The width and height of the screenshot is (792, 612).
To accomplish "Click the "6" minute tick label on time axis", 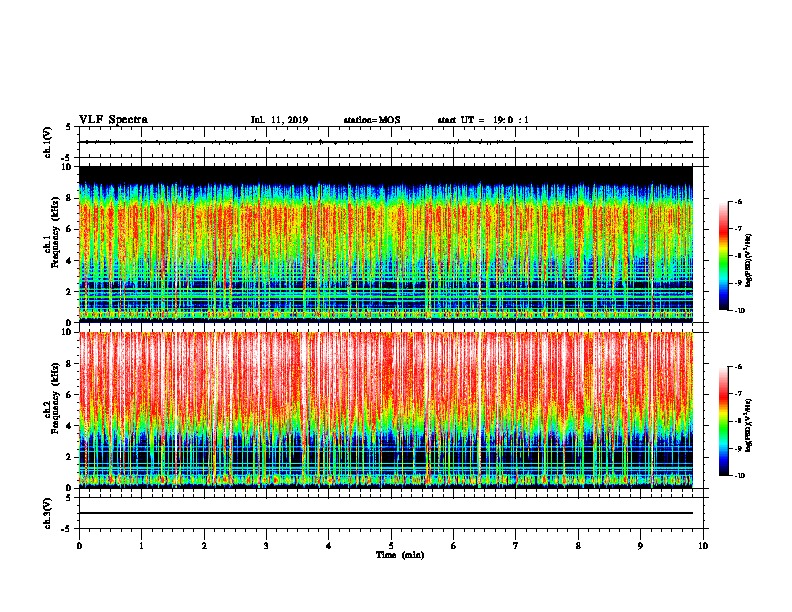I will [454, 546].
